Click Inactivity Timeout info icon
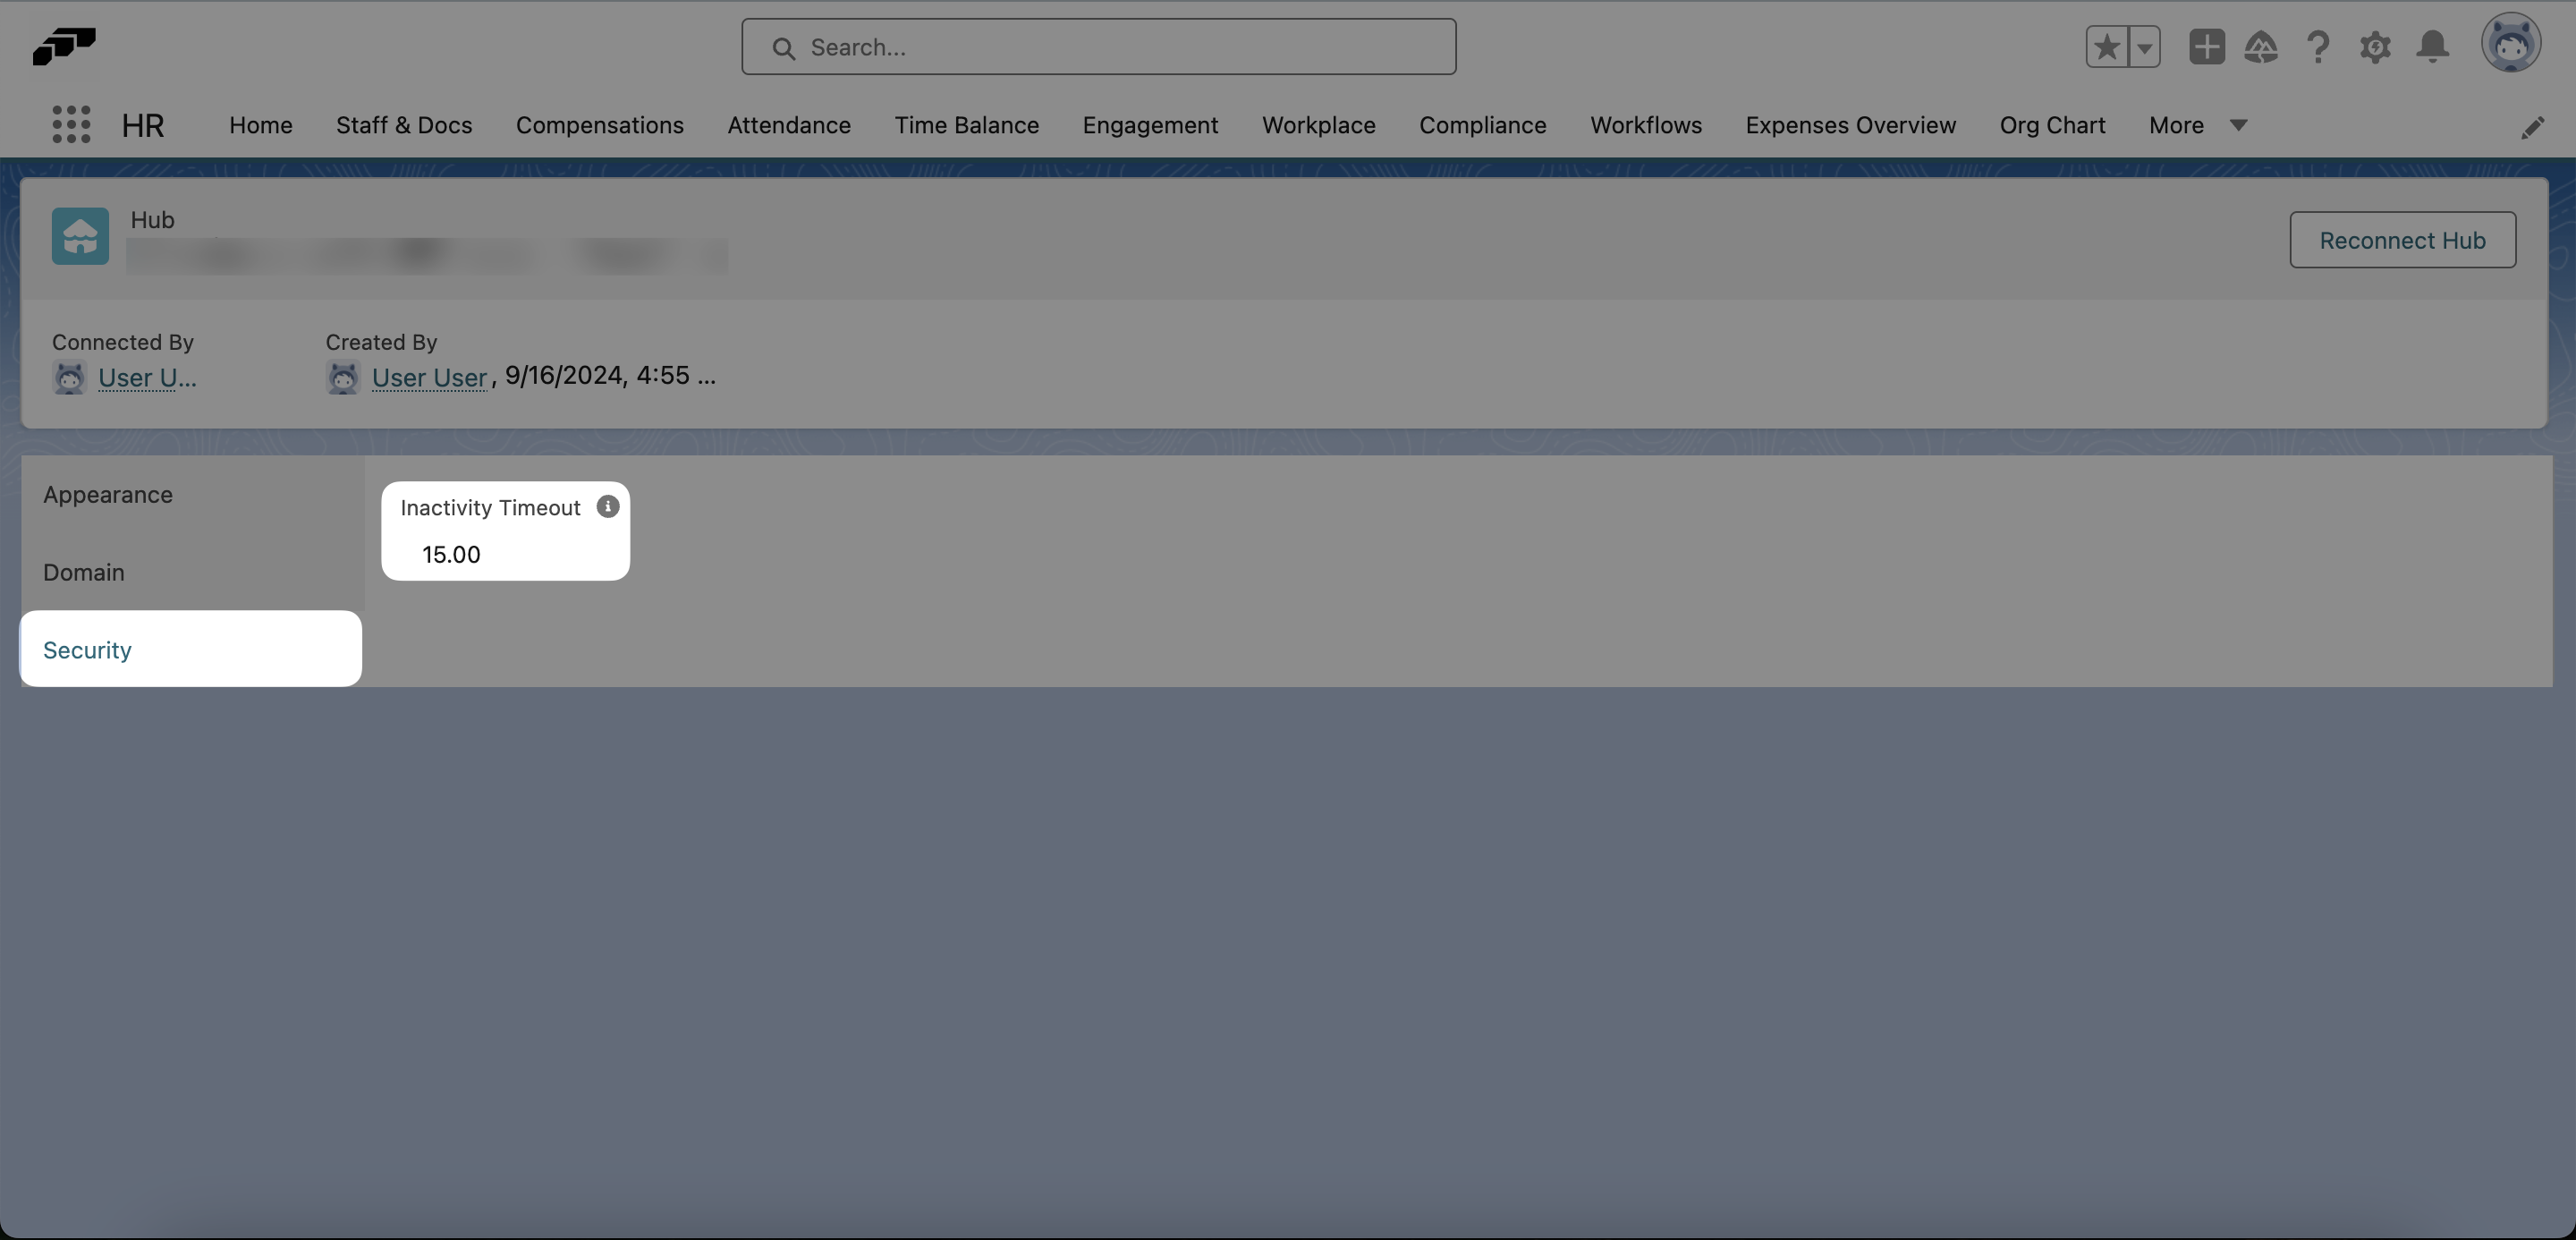This screenshot has height=1240, width=2576. (x=607, y=507)
